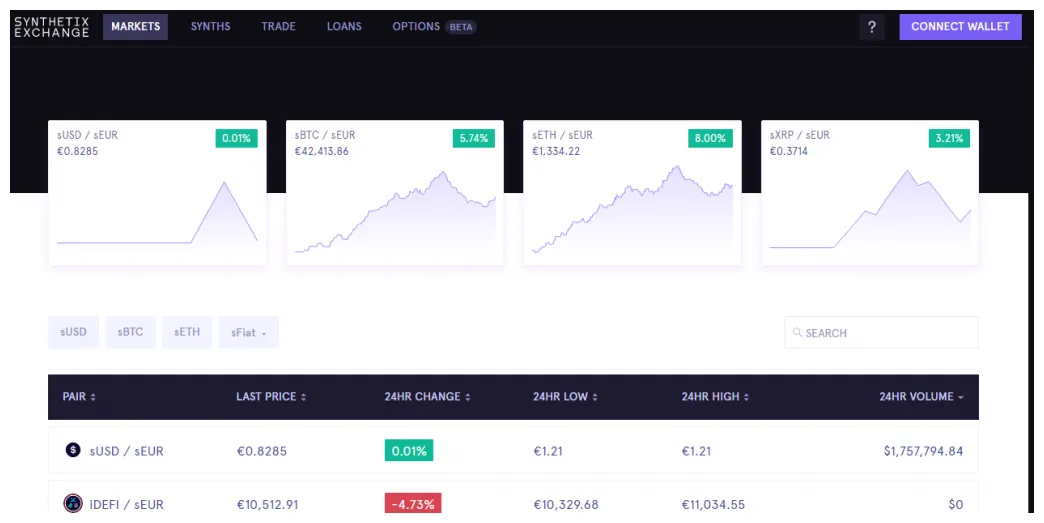This screenshot has height=523, width=1044.
Task: Click the €11,034.55 24hr high value
Action: click(x=713, y=504)
